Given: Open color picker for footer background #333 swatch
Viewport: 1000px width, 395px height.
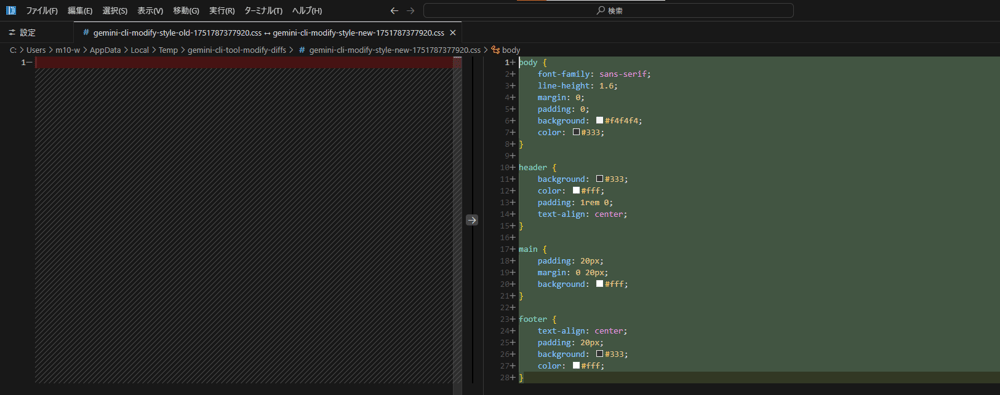Looking at the screenshot, I should 599,354.
